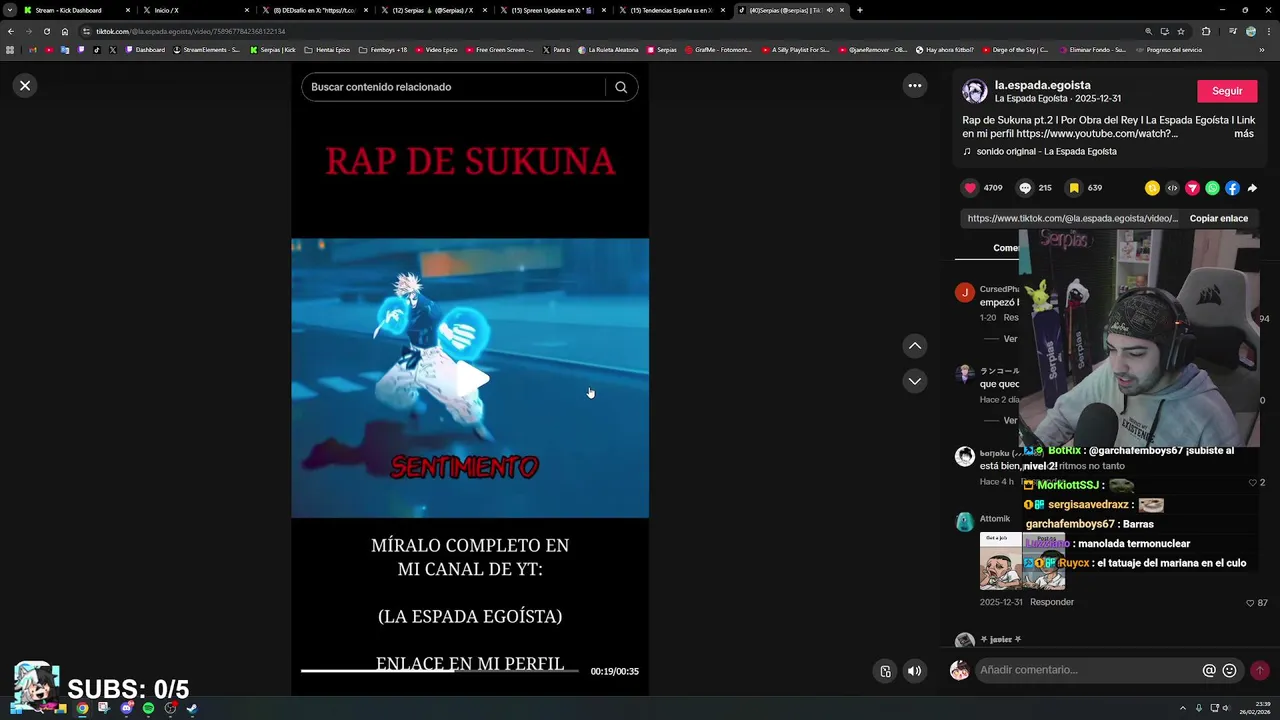Switch to '(12) Serpias' X tab
The height and width of the screenshot is (720, 1280).
(433, 10)
